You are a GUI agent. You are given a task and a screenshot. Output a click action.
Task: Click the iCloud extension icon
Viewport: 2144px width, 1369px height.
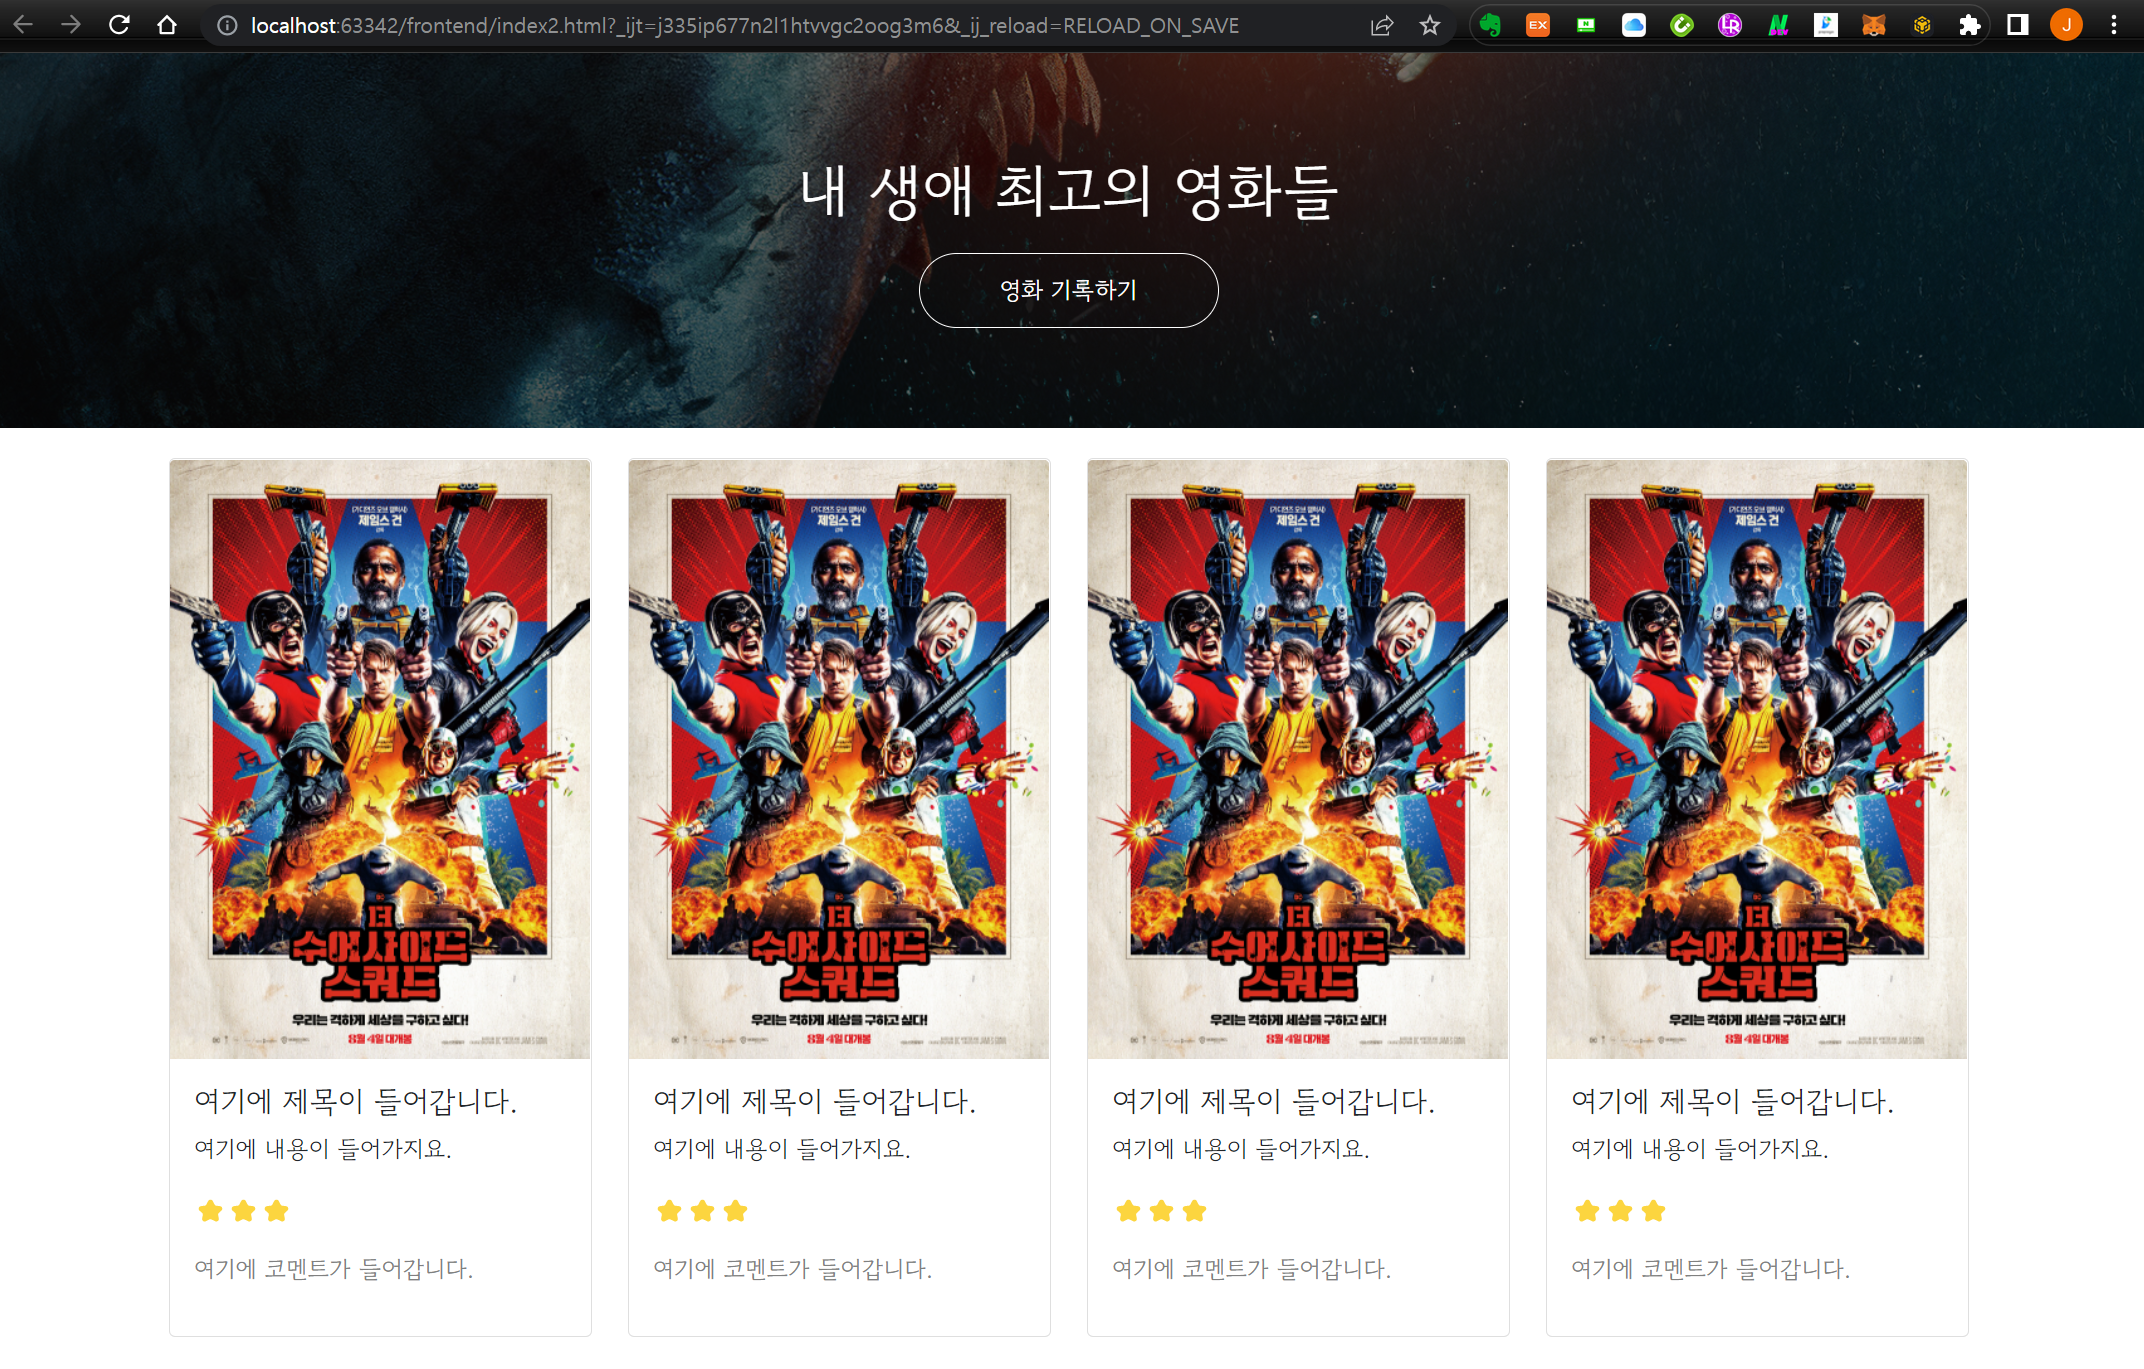1634,25
